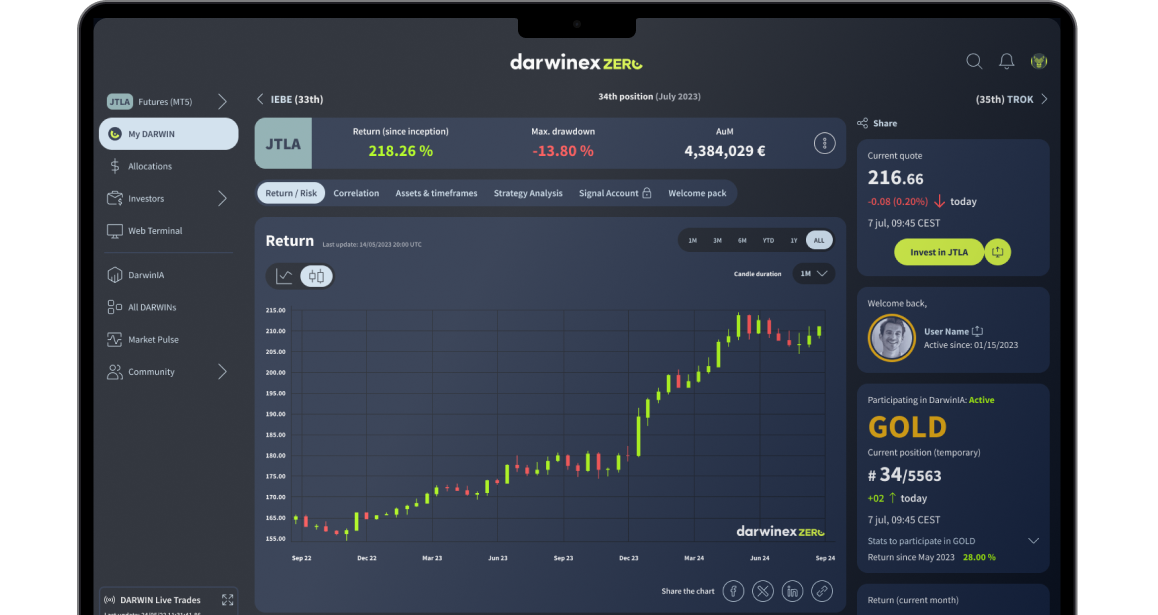Screen dimensions: 1158x615
Task: Click the Market Pulse icon
Action: 114,340
